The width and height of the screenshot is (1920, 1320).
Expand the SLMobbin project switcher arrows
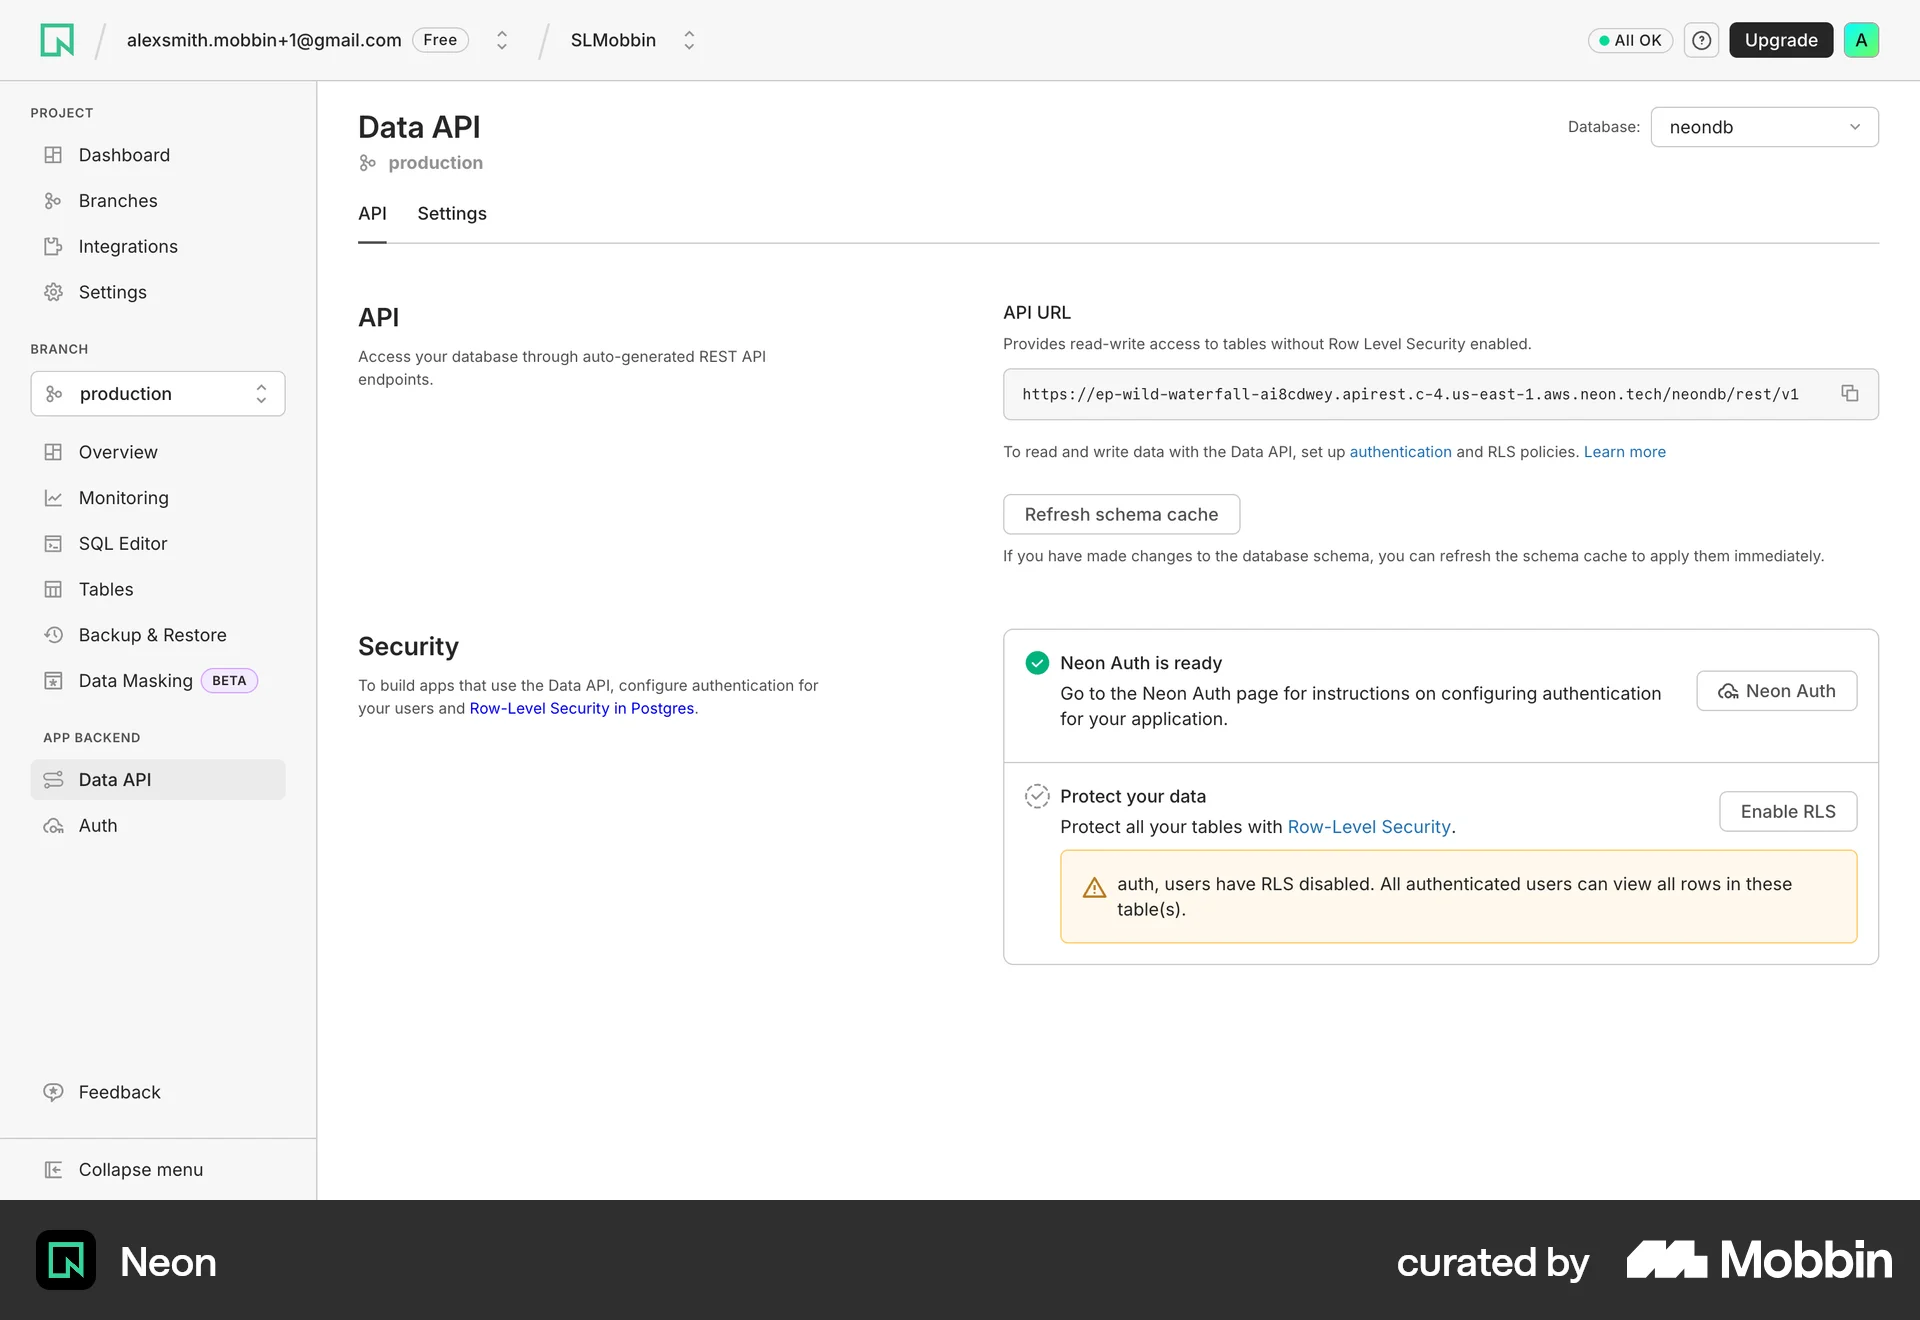(689, 40)
